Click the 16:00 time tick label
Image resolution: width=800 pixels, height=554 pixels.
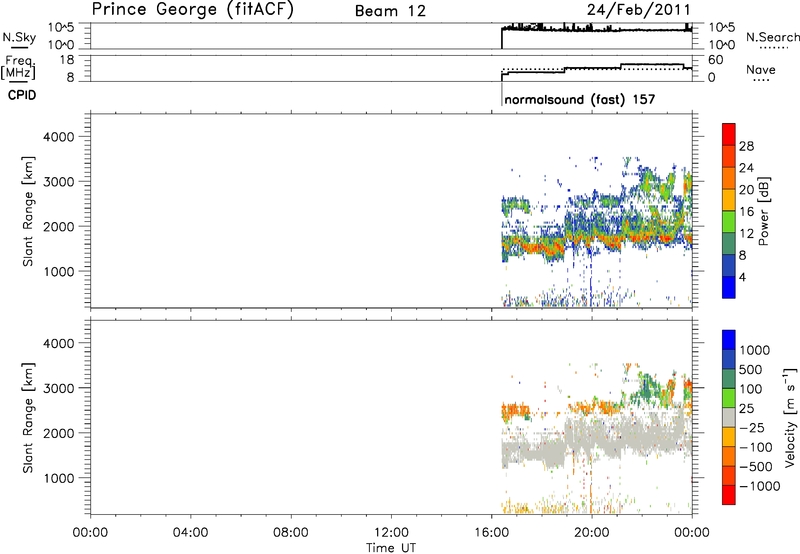[491, 533]
